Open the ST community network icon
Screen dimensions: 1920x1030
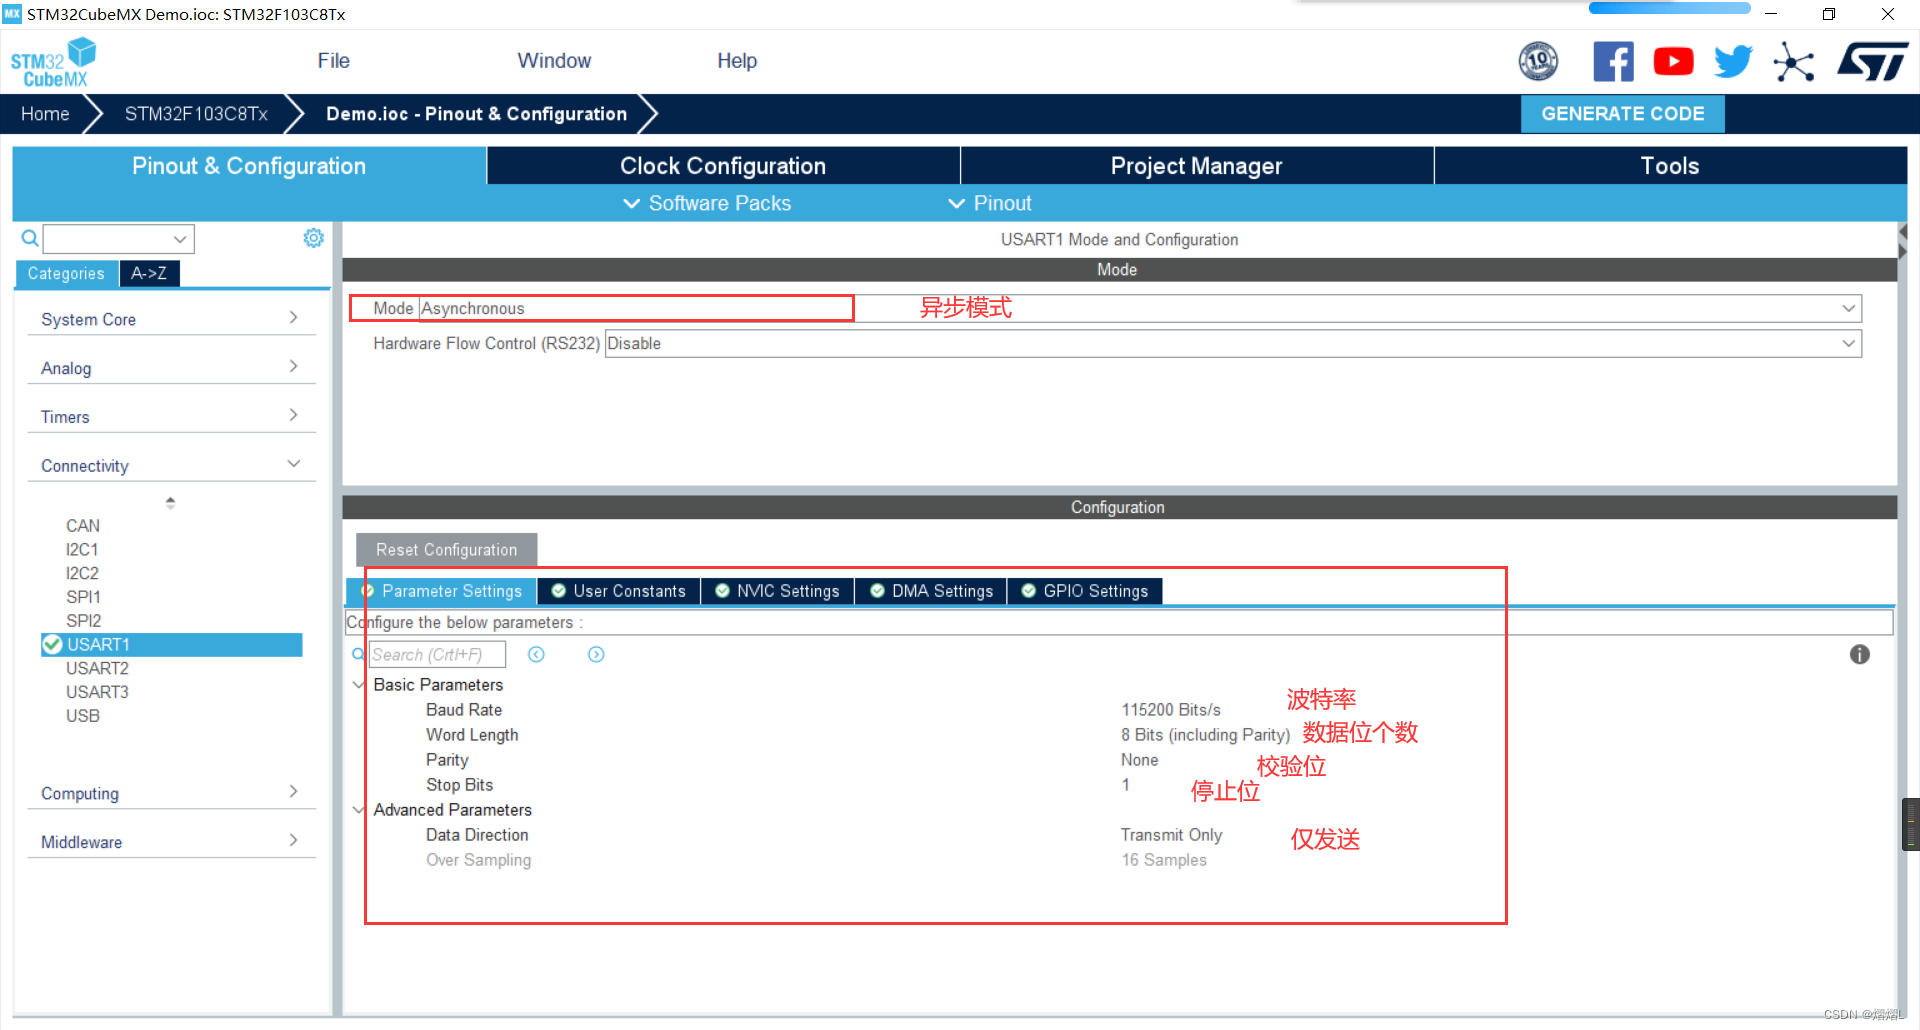pyautogui.click(x=1793, y=62)
